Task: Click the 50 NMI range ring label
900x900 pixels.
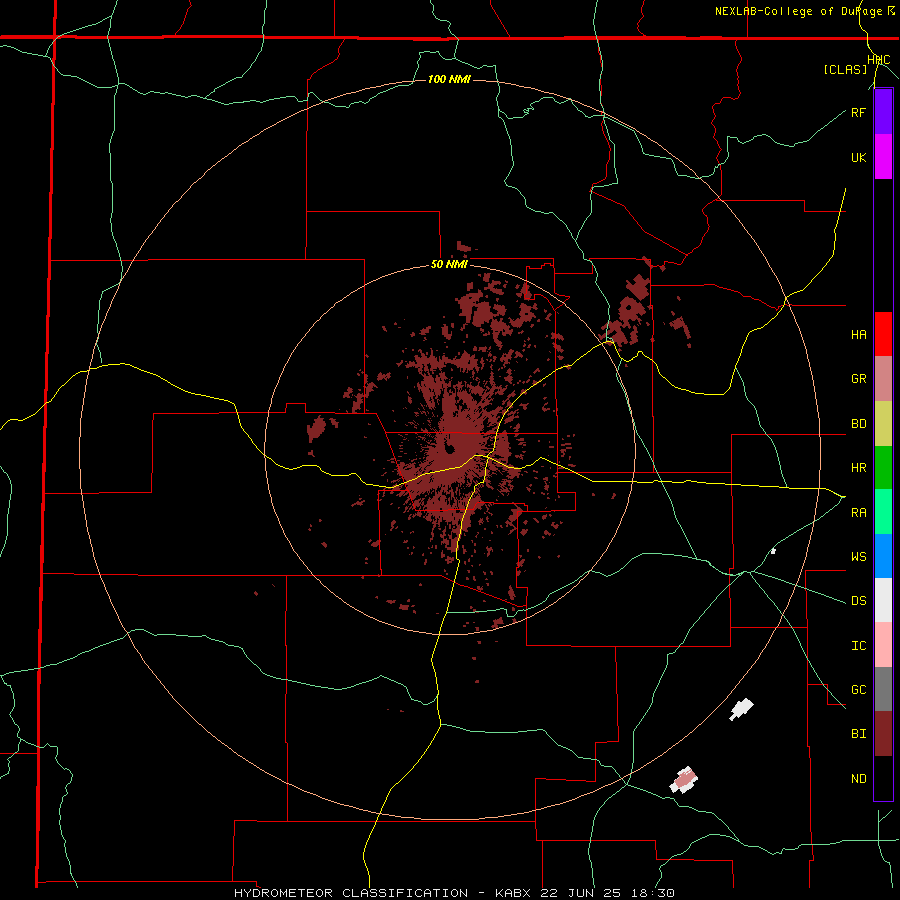Action: tap(449, 265)
